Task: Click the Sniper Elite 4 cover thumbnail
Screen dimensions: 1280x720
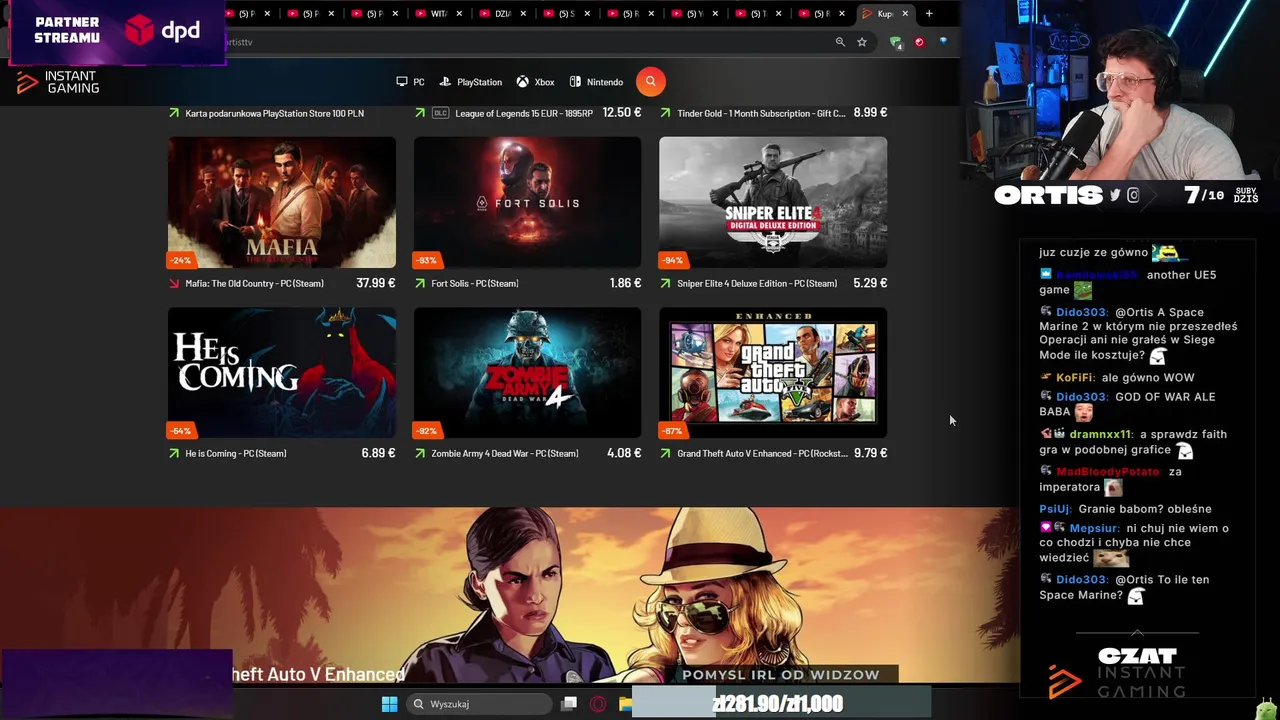Action: click(773, 203)
